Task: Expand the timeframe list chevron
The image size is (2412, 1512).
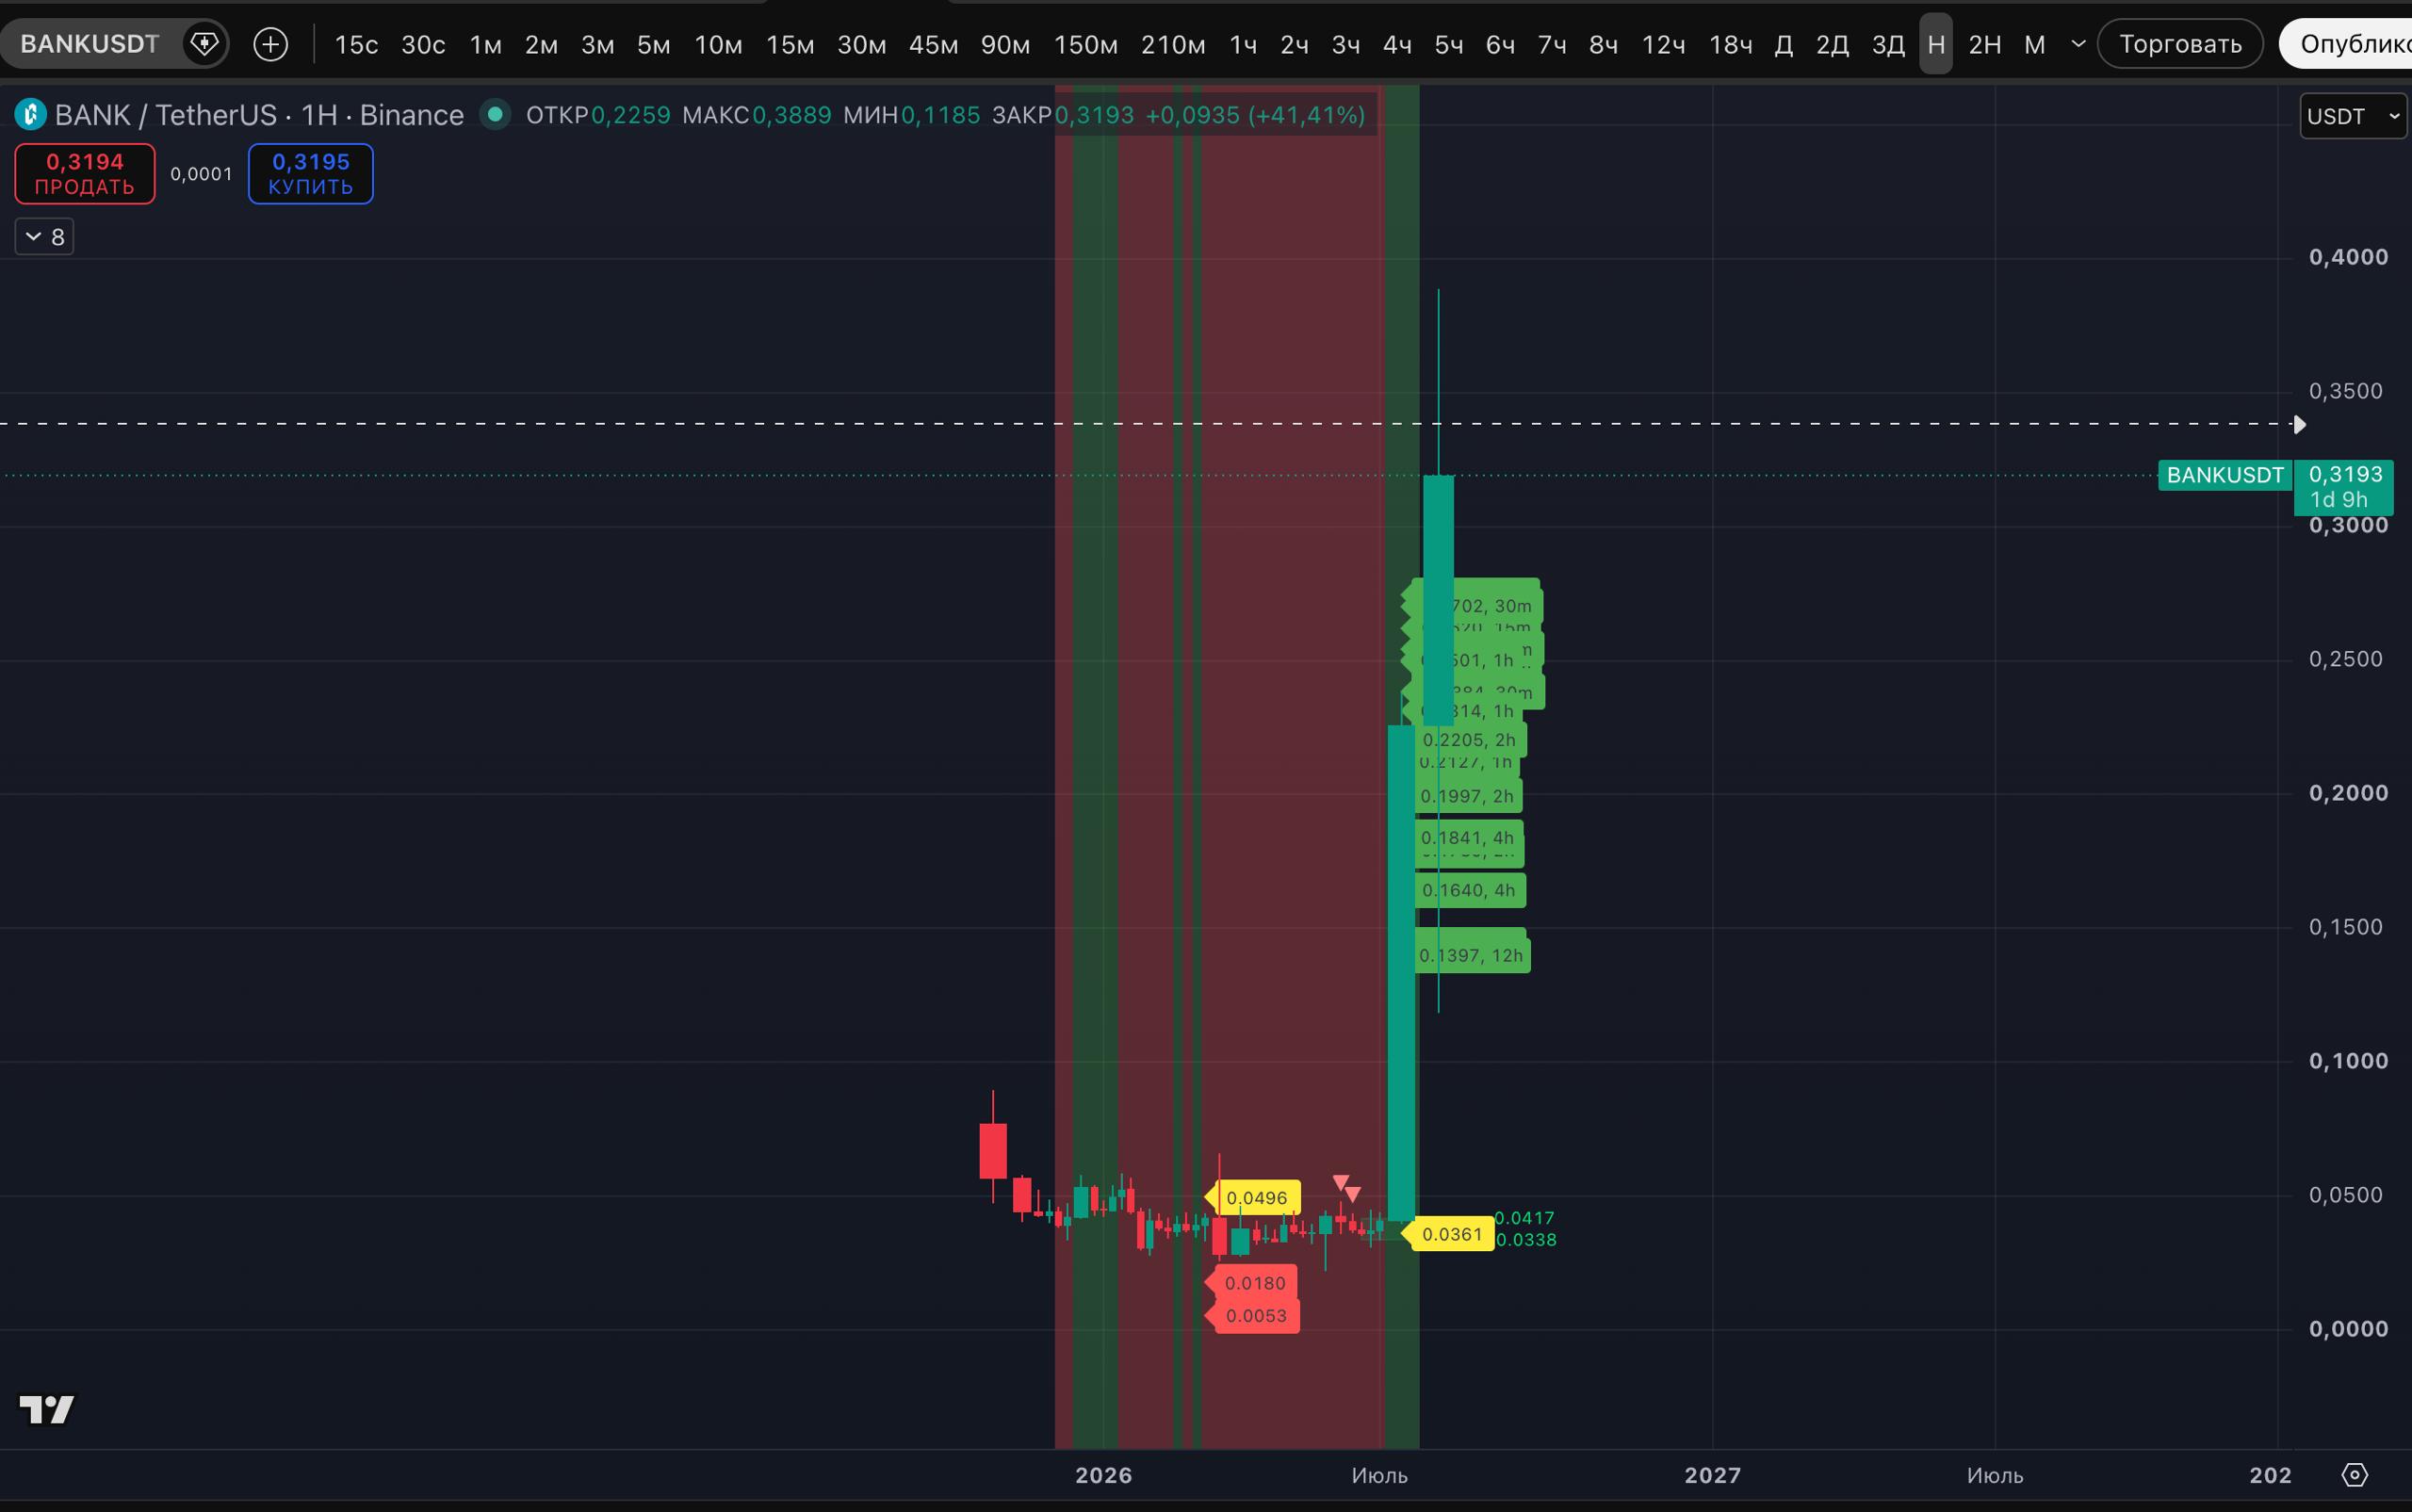Action: (2078, 44)
